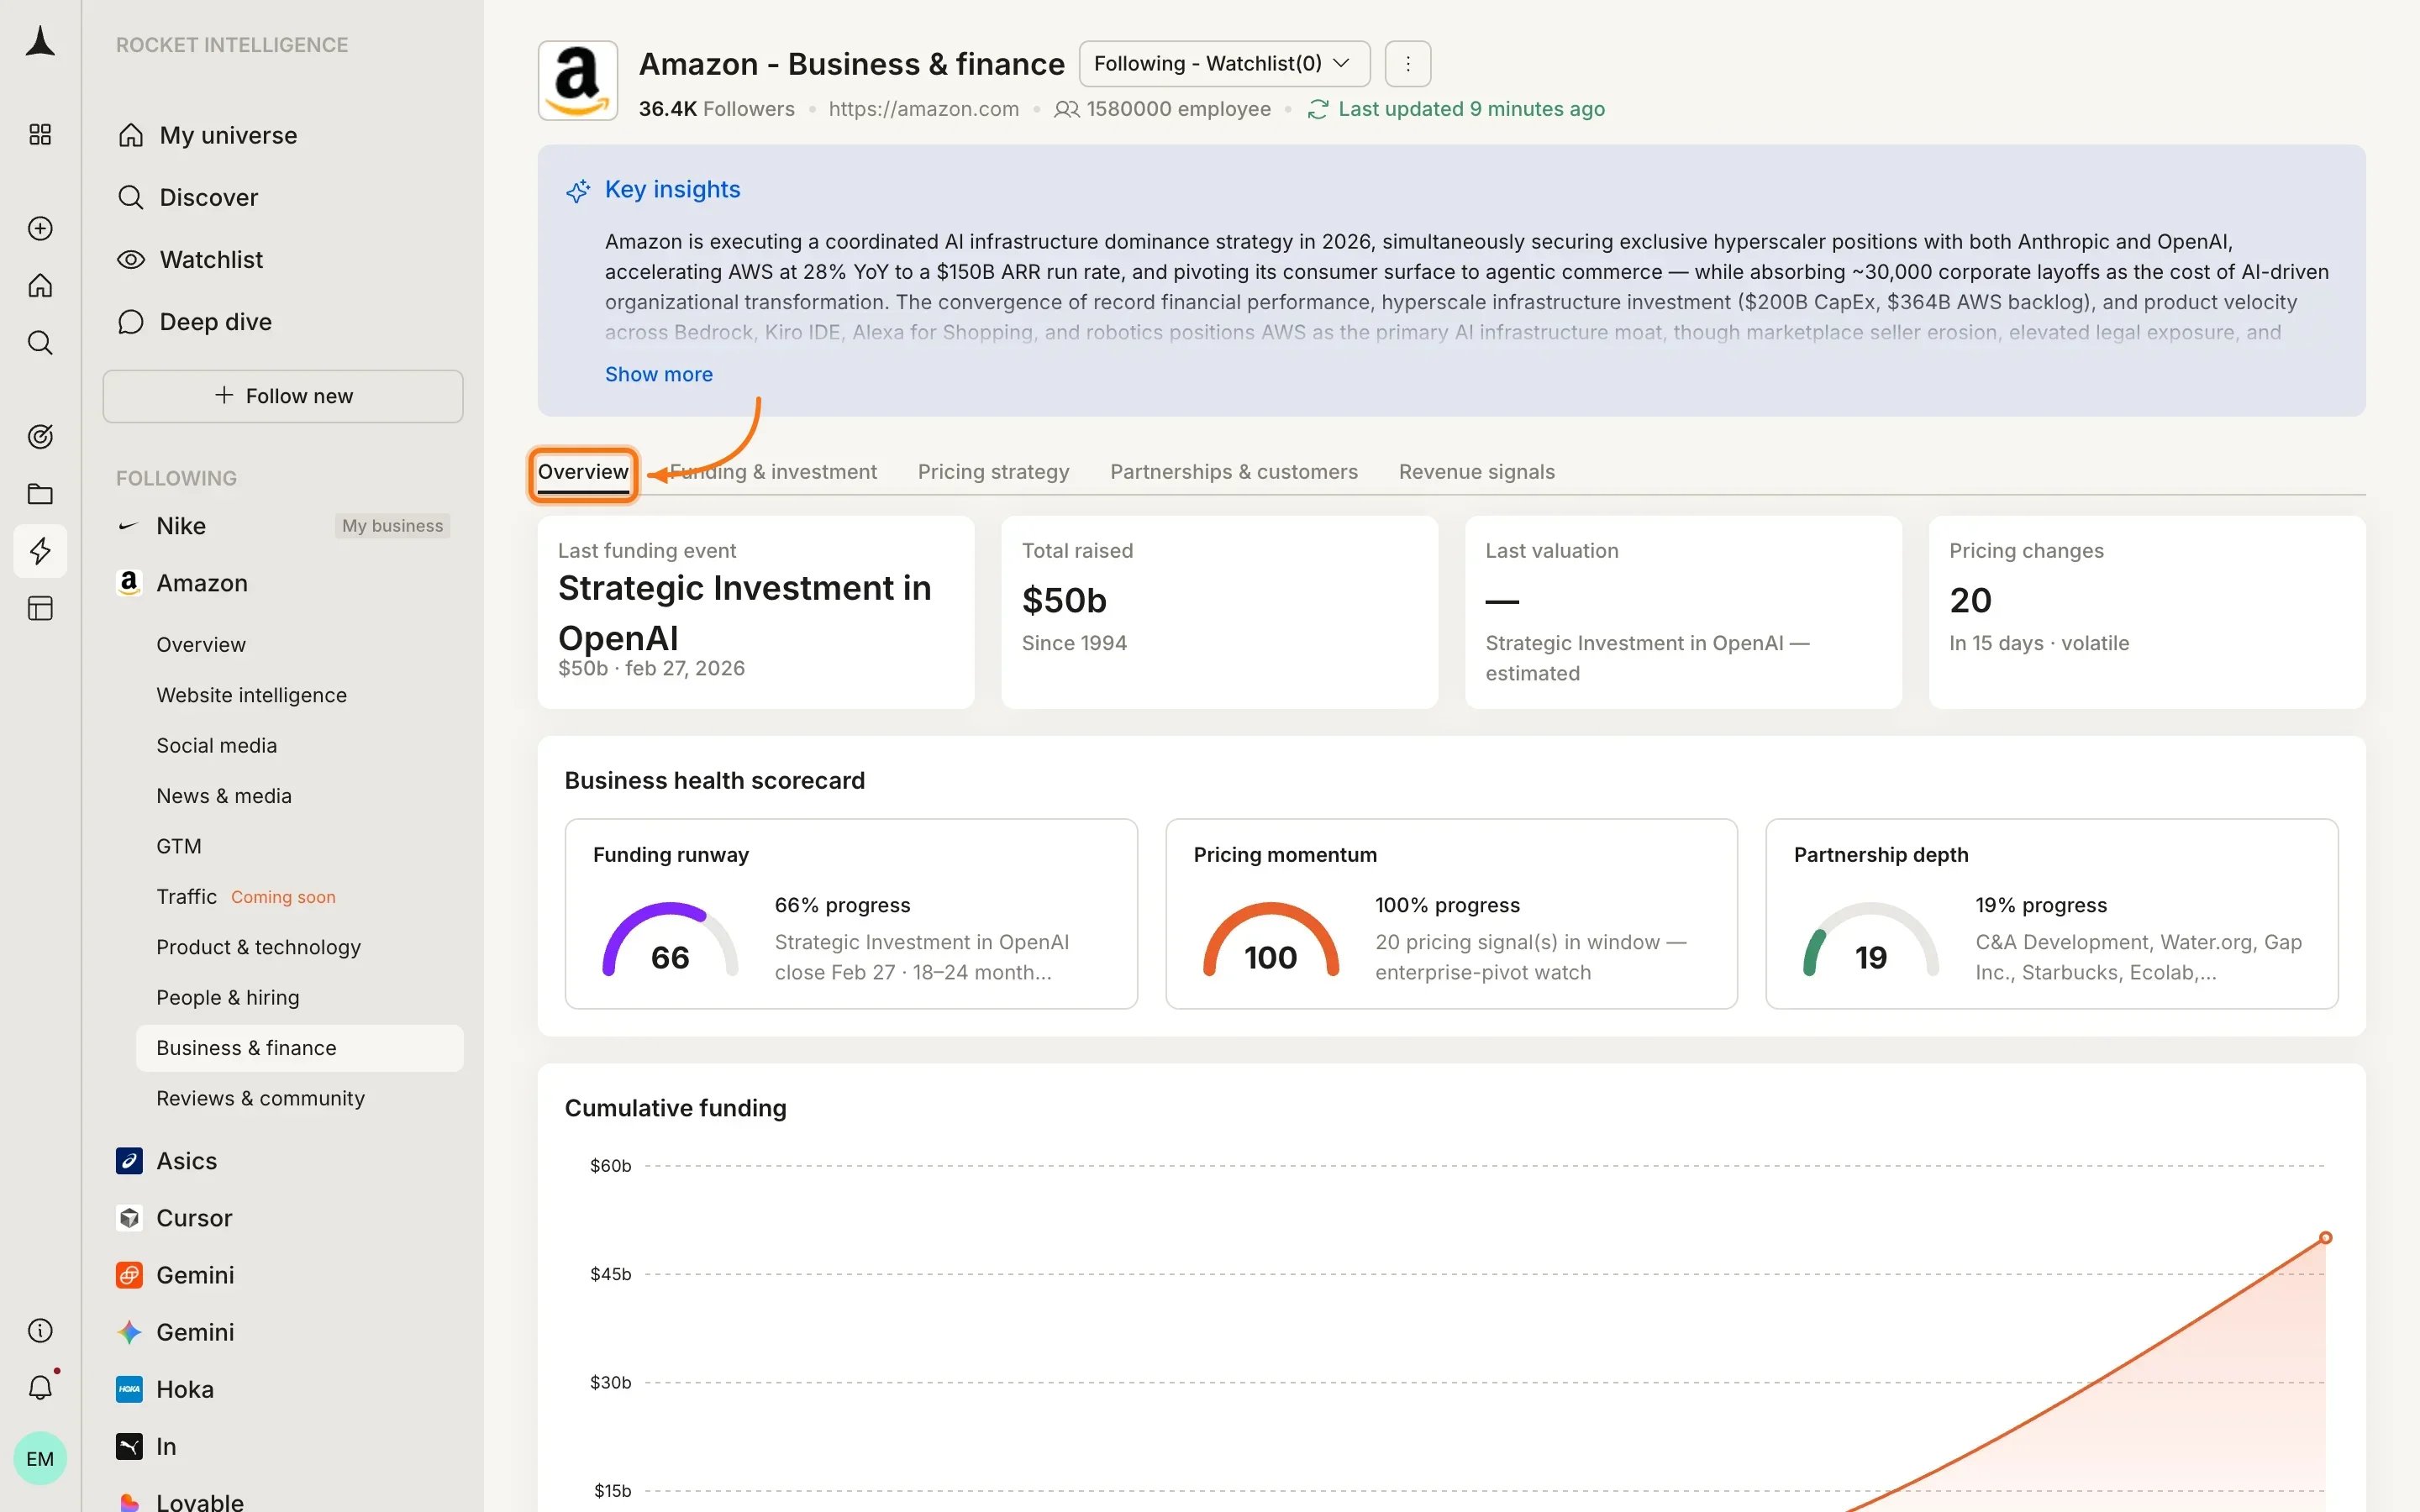Click the info circle icon in left rail
2420x1512 pixels.
(x=40, y=1330)
